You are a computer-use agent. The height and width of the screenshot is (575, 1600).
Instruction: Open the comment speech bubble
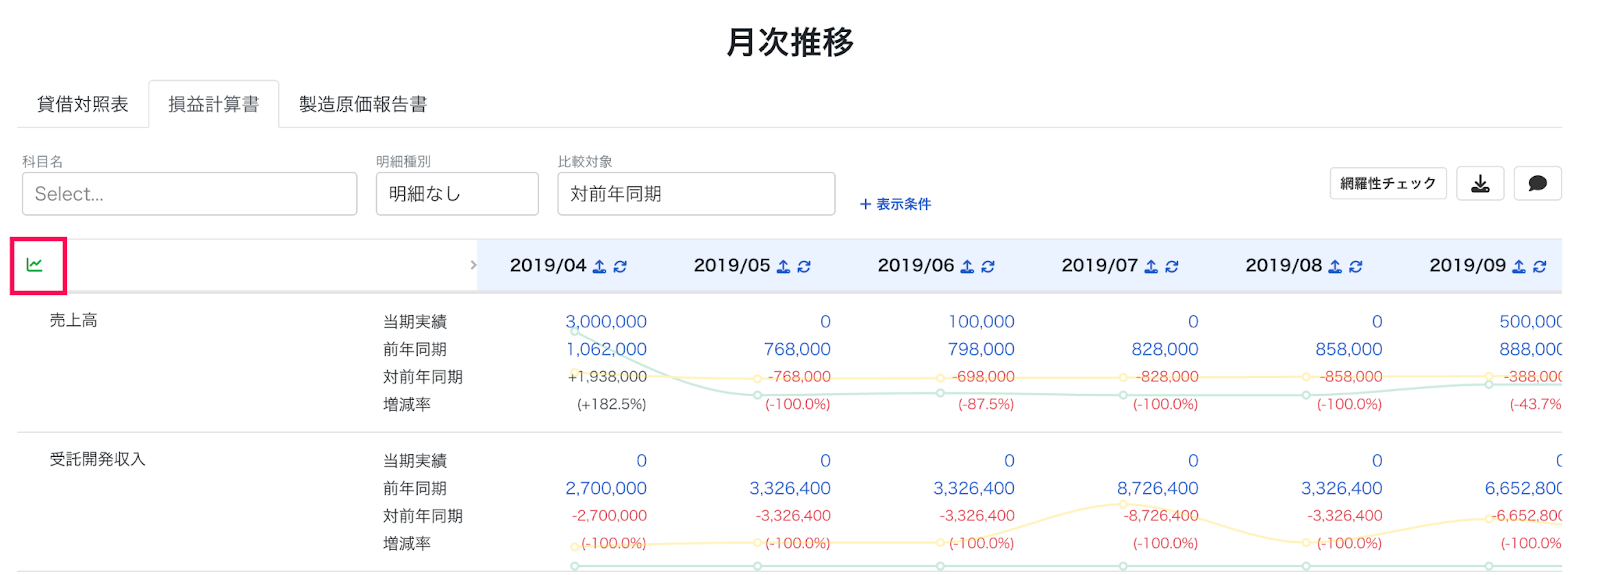tap(1538, 184)
